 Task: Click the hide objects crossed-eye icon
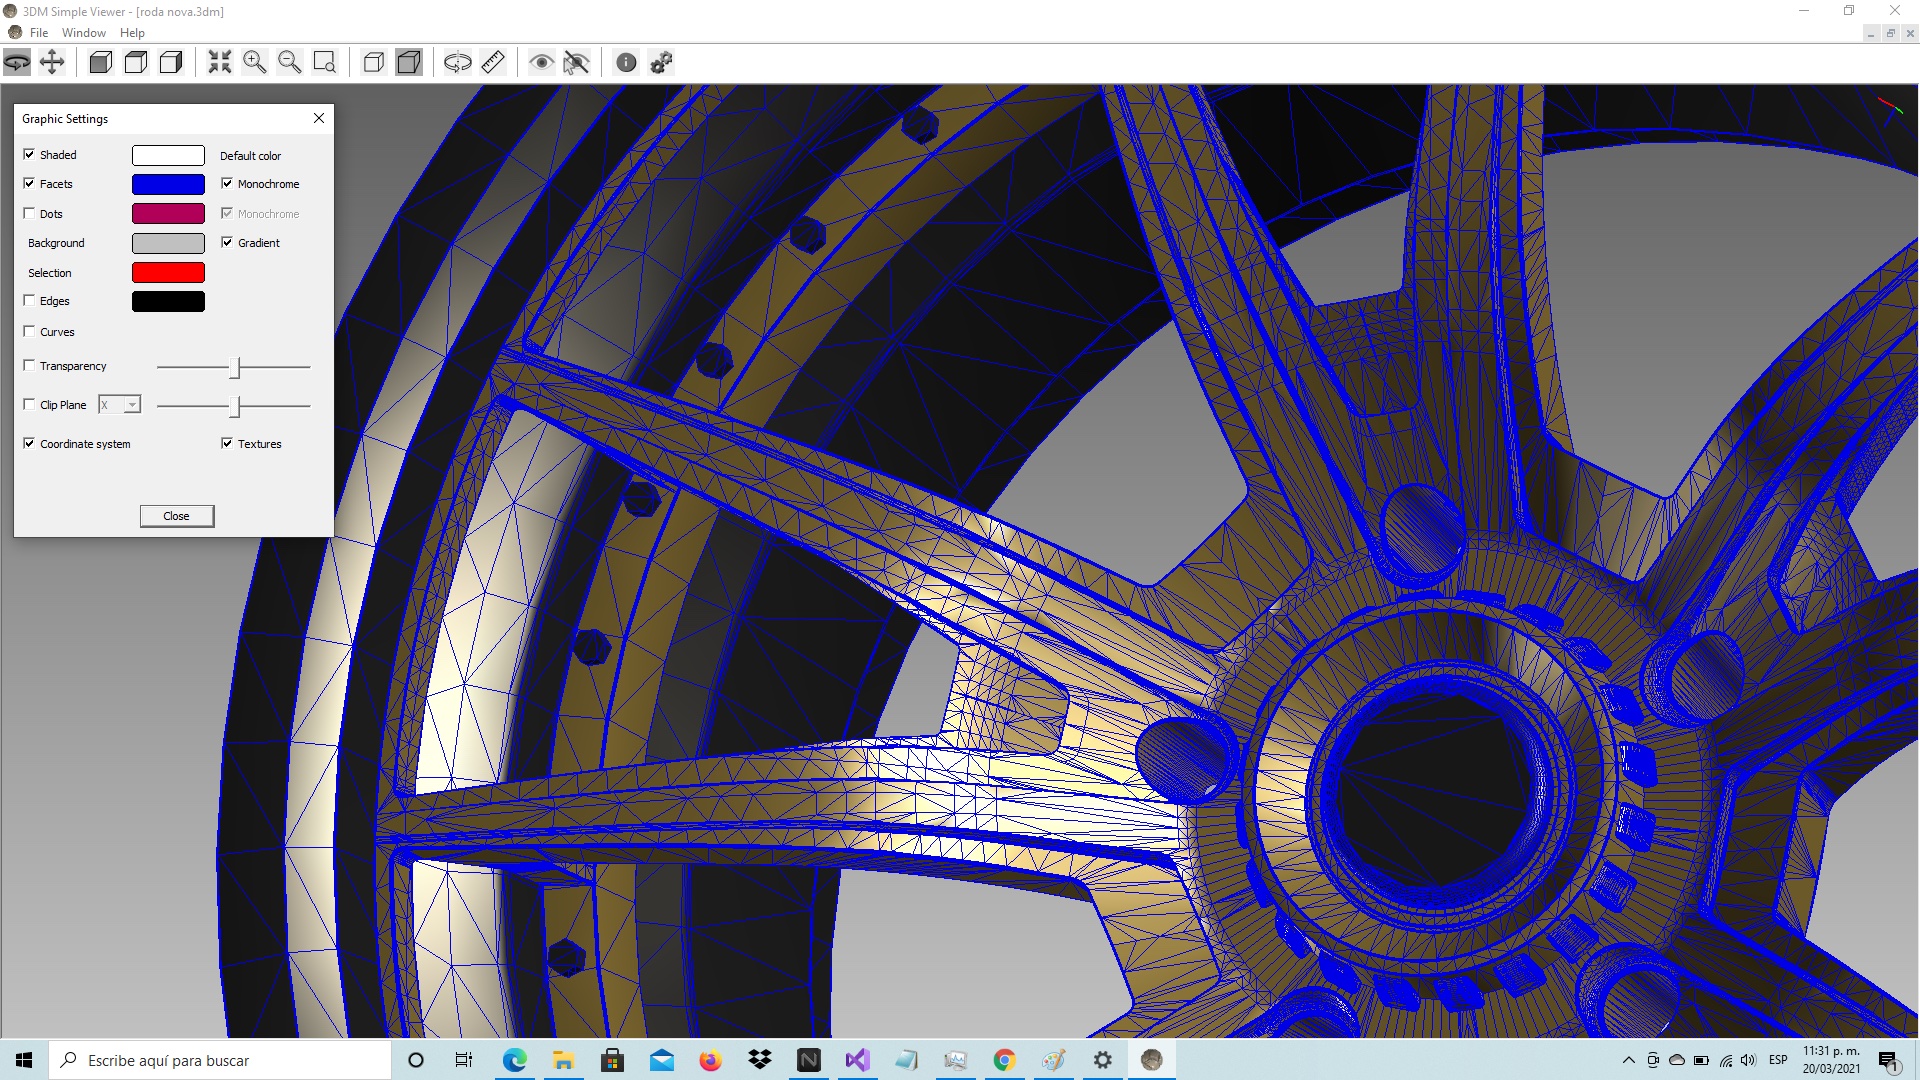576,62
